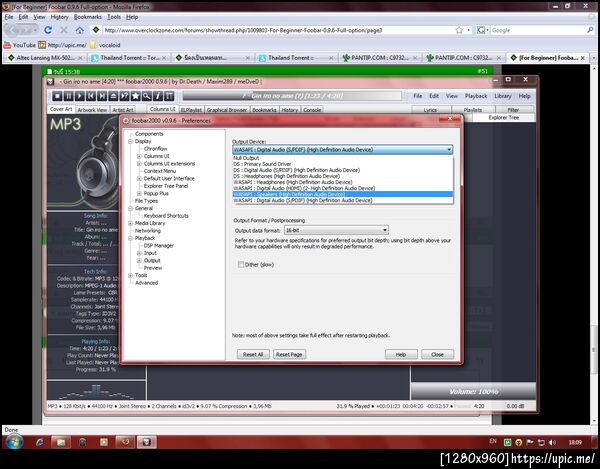This screenshot has height=469, width=600.
Task: Open the Windows Start menu
Action: pos(15,442)
